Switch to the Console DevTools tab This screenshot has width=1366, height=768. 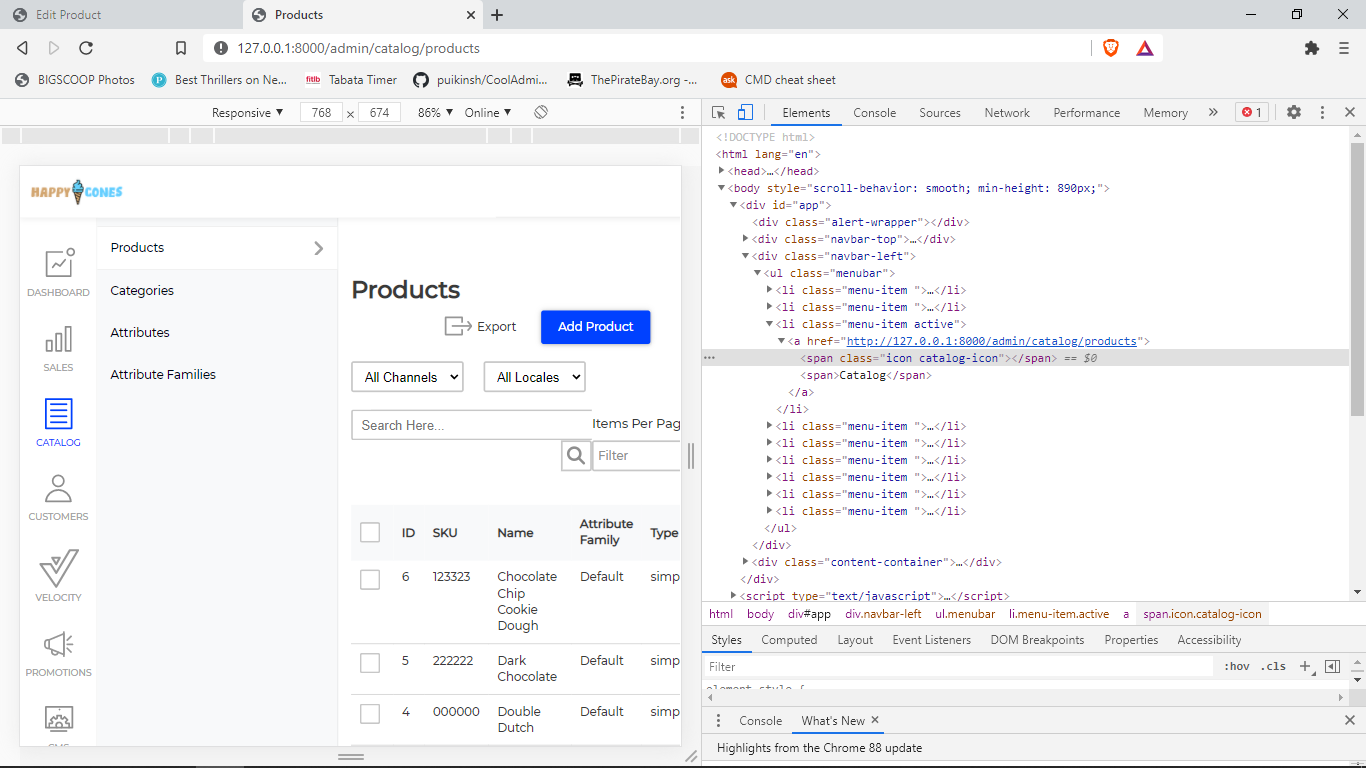coord(875,113)
